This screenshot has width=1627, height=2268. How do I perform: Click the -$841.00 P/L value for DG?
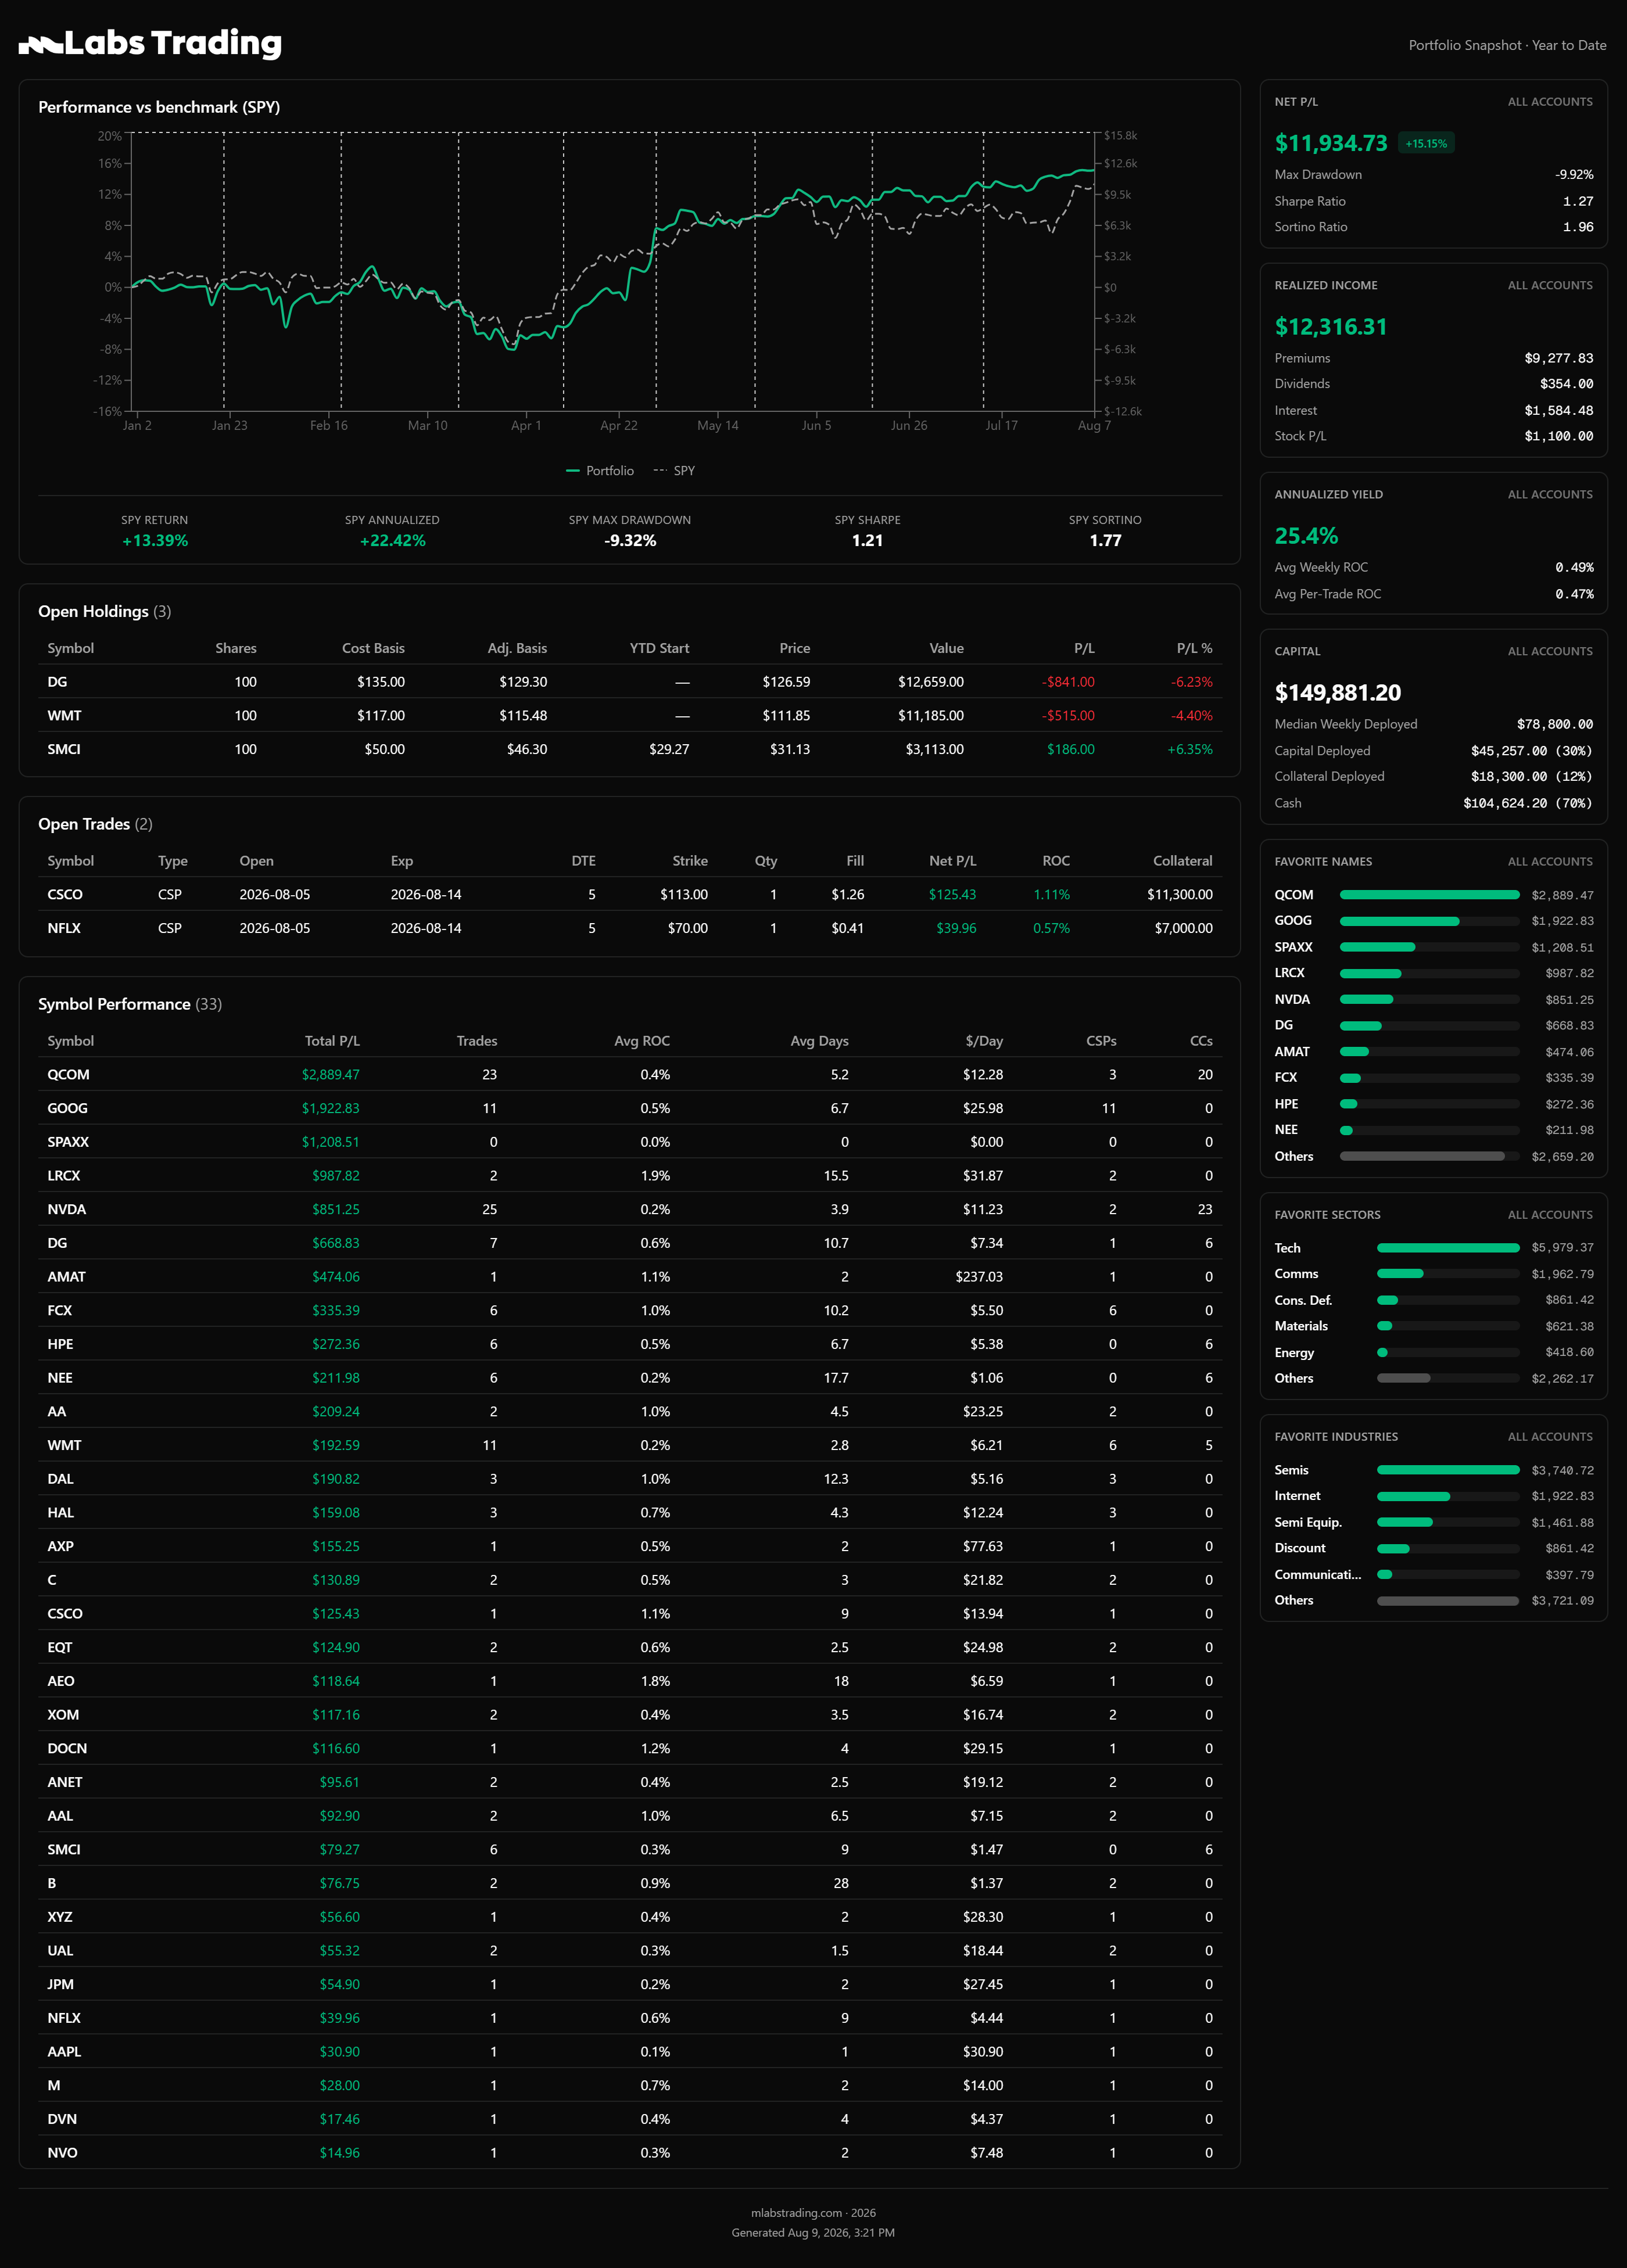pos(1068,682)
